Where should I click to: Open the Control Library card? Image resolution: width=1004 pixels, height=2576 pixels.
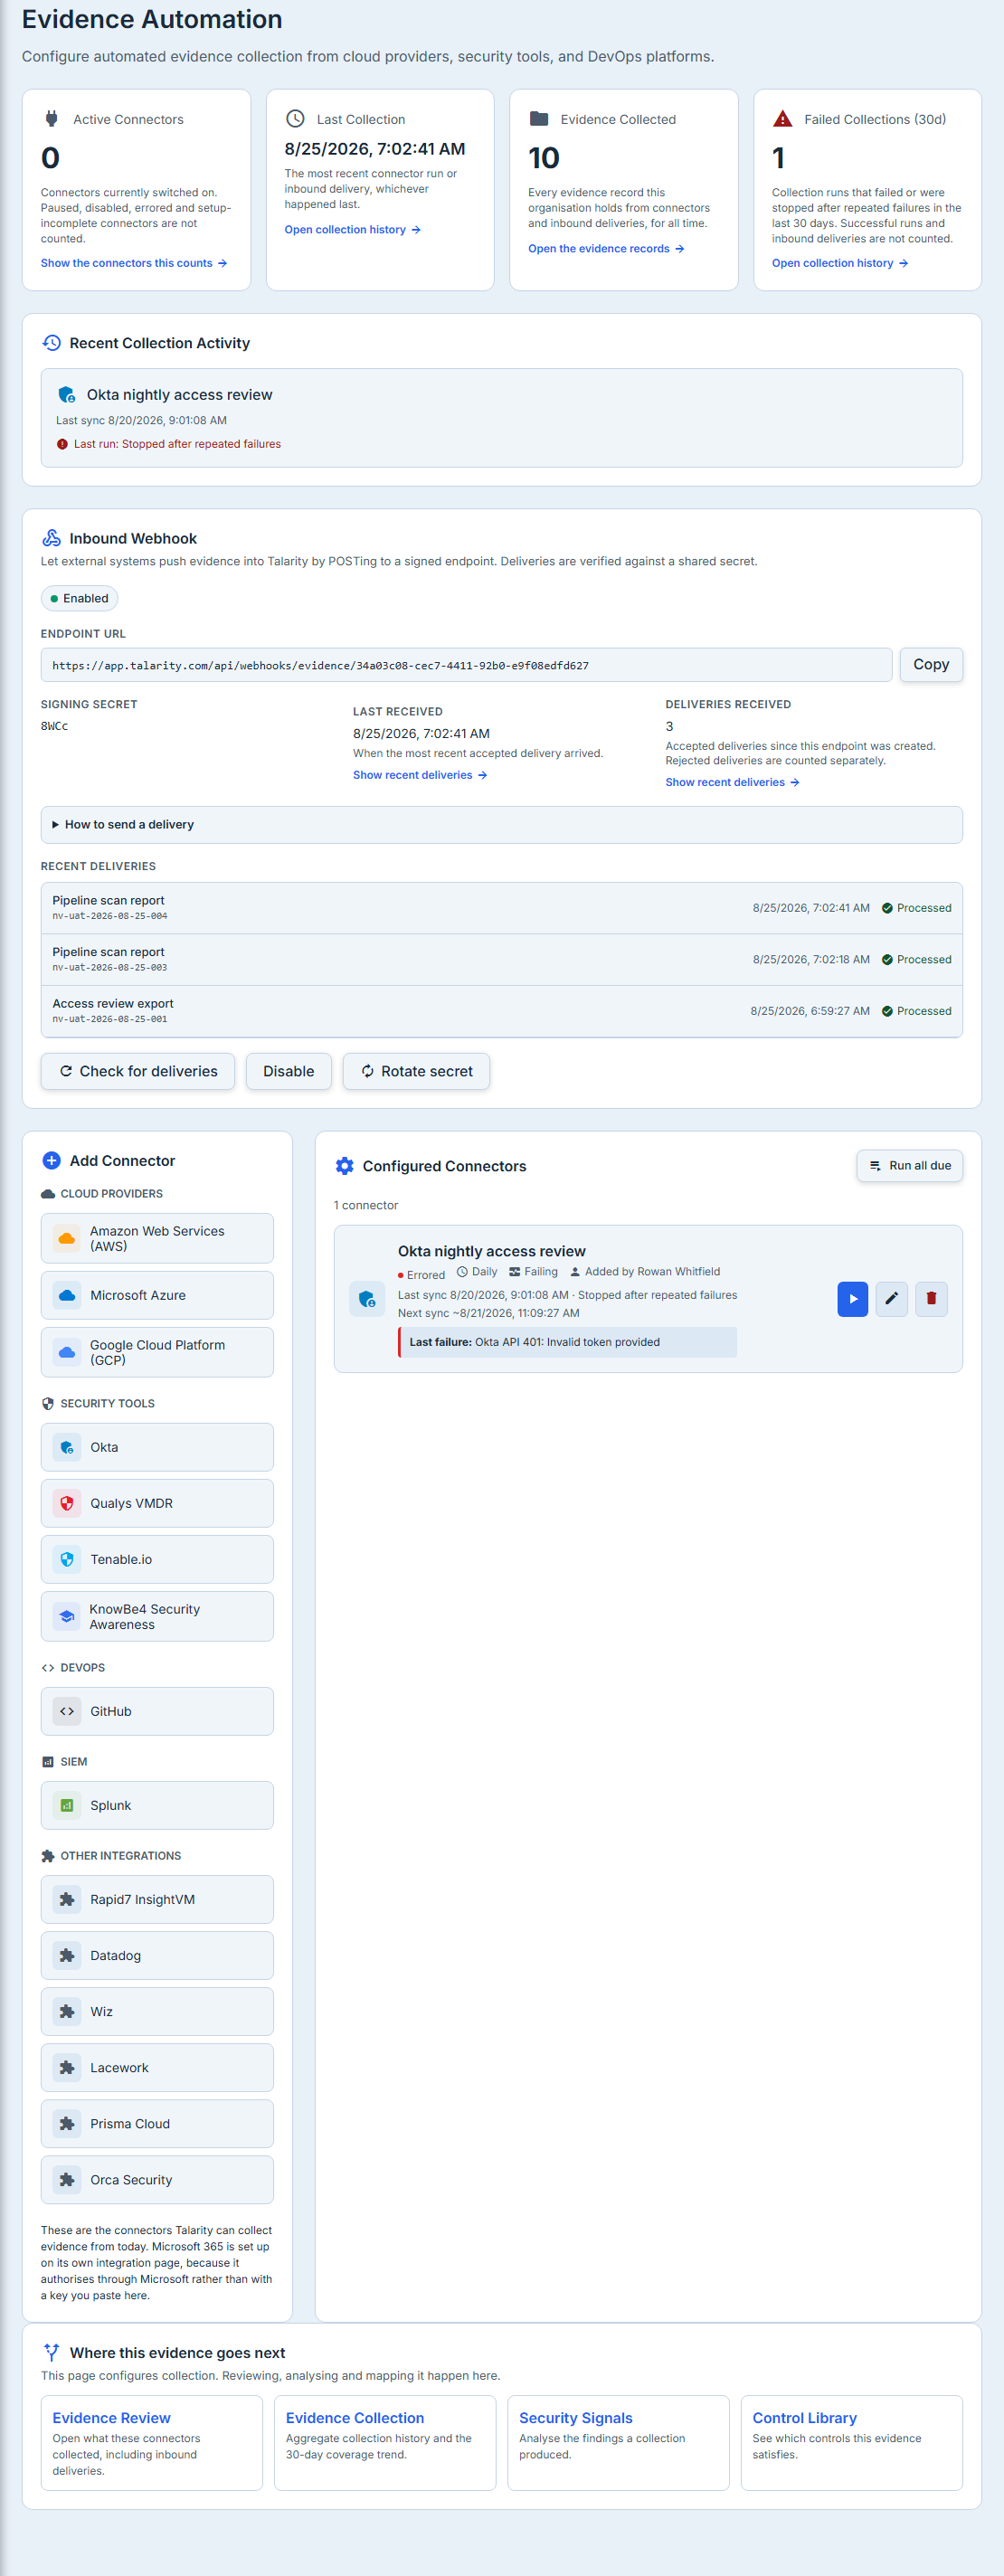coord(852,2442)
